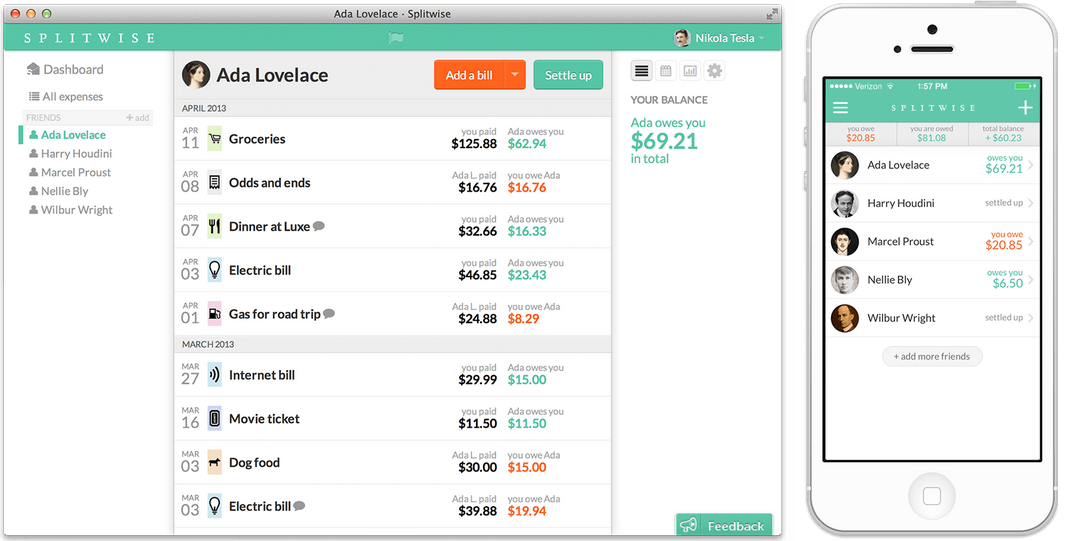Tap Nellie Bly name on phone
Viewport: 1069px width, 541px height.
click(x=890, y=279)
